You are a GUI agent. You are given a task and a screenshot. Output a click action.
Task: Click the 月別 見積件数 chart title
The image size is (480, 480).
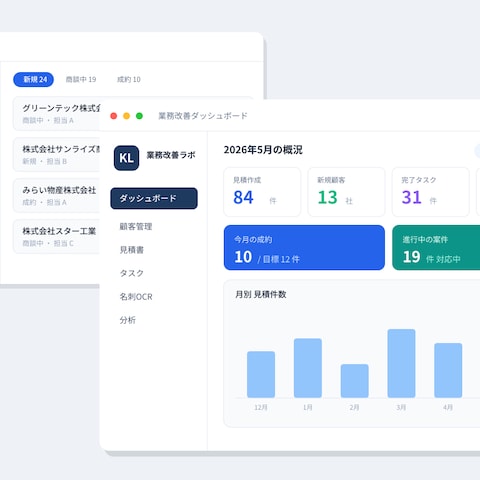[x=261, y=294]
